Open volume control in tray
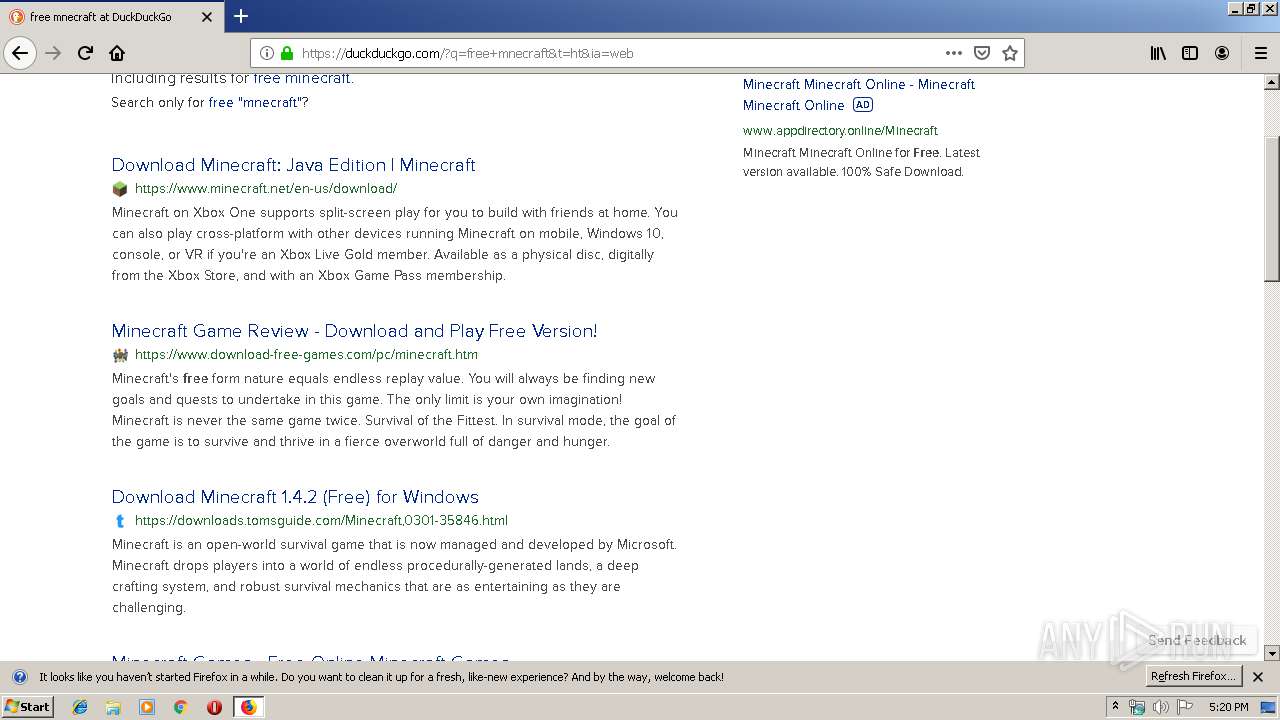 [x=1160, y=707]
